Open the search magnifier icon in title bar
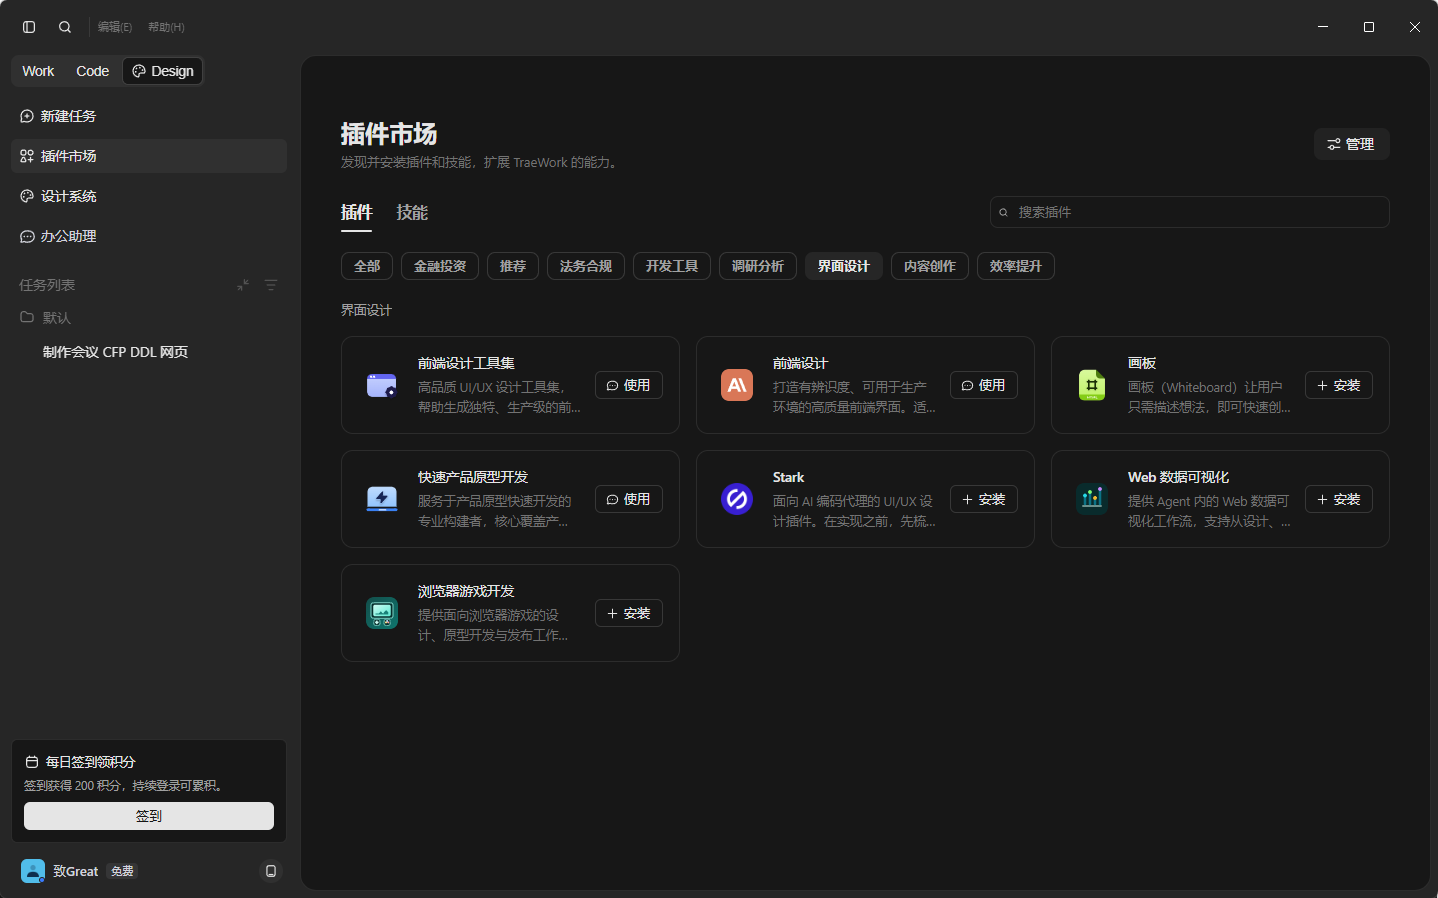Image resolution: width=1438 pixels, height=898 pixels. point(65,27)
